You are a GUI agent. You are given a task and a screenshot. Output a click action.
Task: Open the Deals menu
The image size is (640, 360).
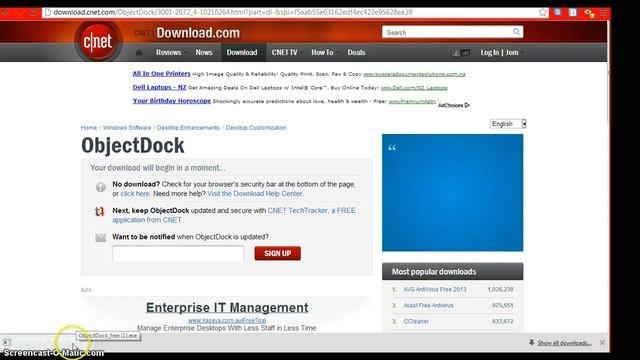click(356, 53)
